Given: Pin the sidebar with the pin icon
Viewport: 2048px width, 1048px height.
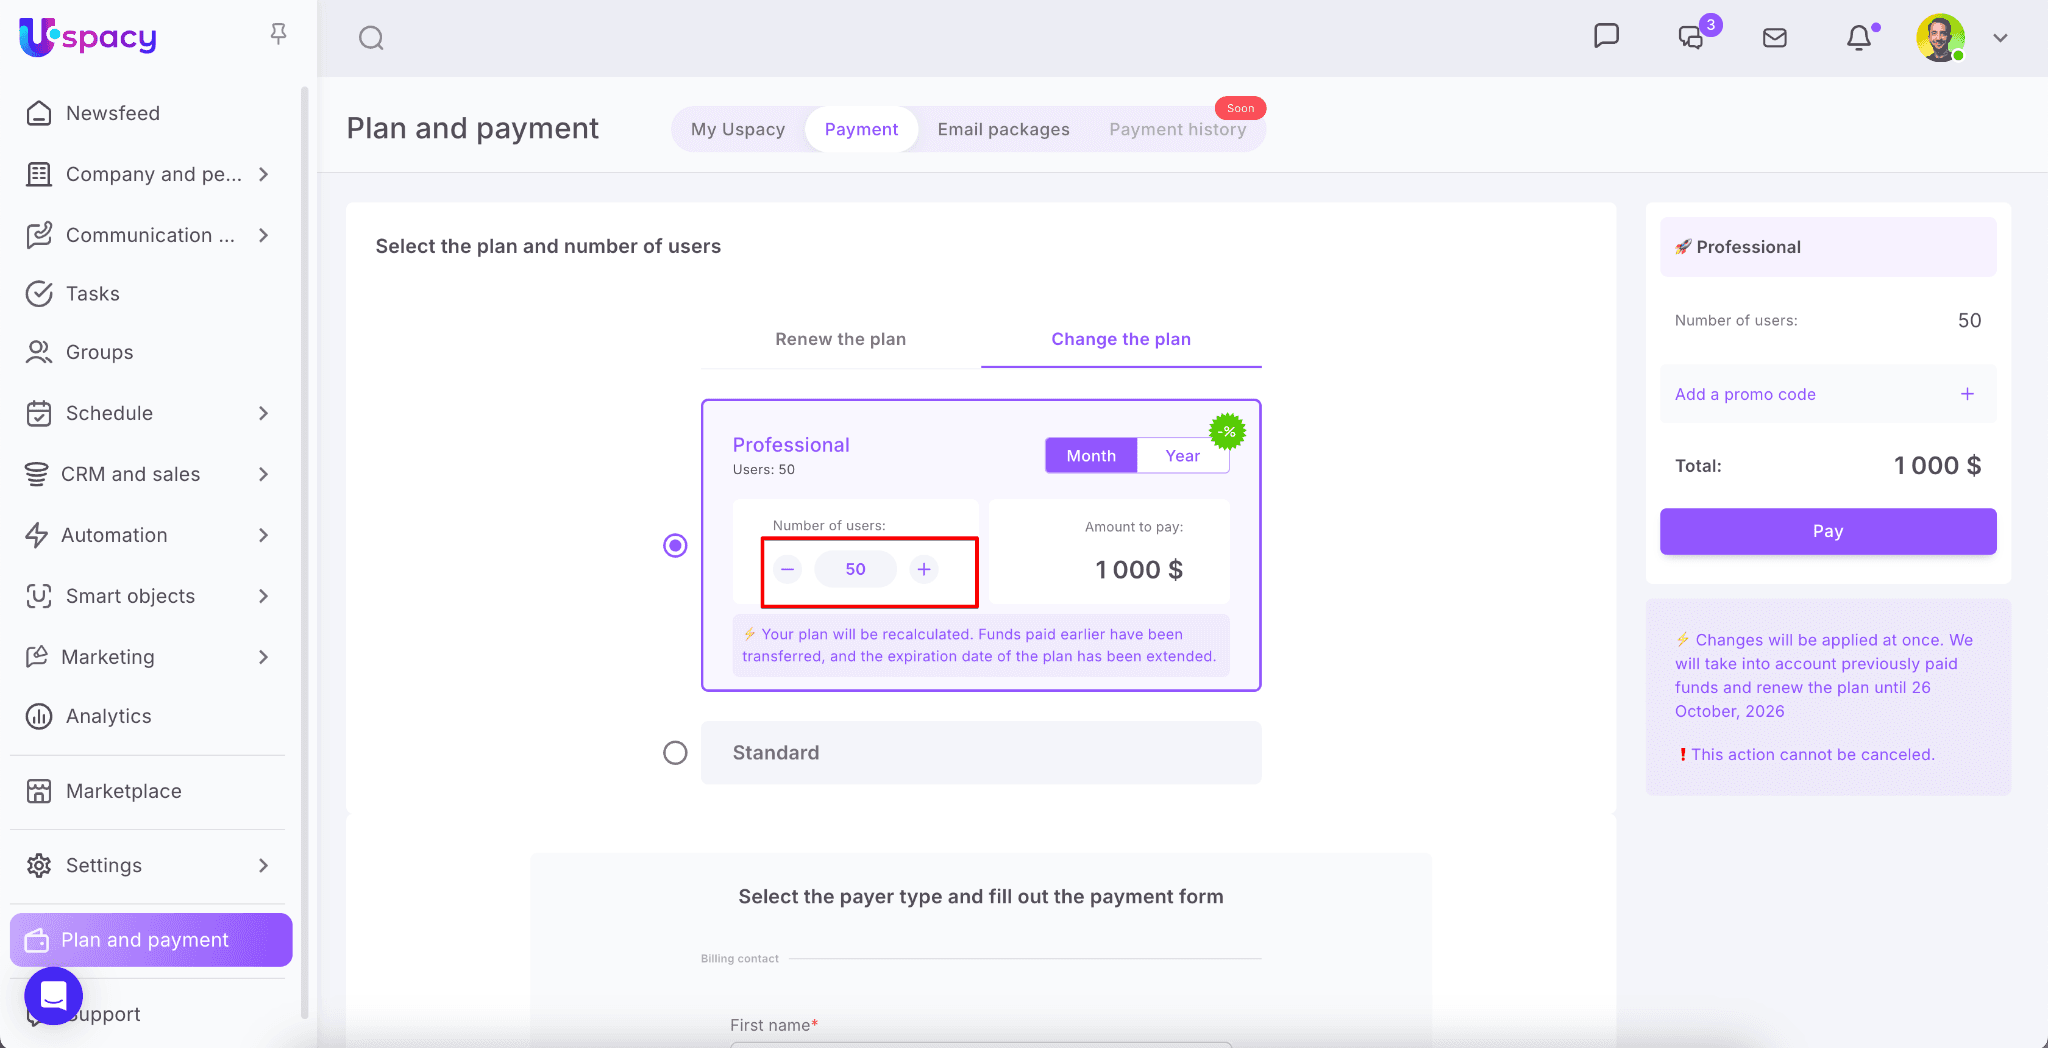Looking at the screenshot, I should point(279,34).
